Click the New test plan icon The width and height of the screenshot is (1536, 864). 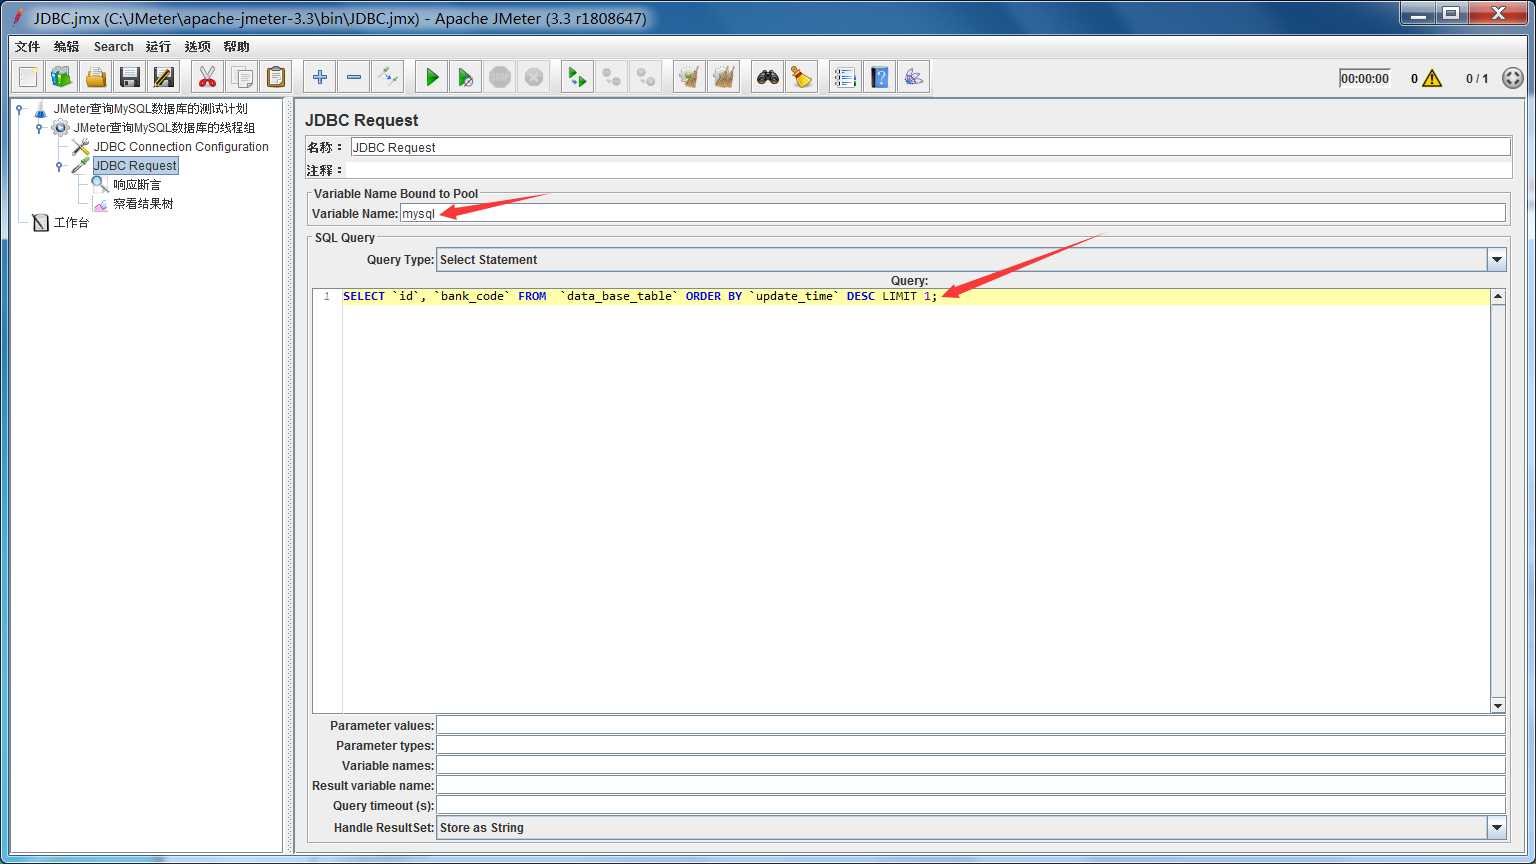pyautogui.click(x=28, y=77)
